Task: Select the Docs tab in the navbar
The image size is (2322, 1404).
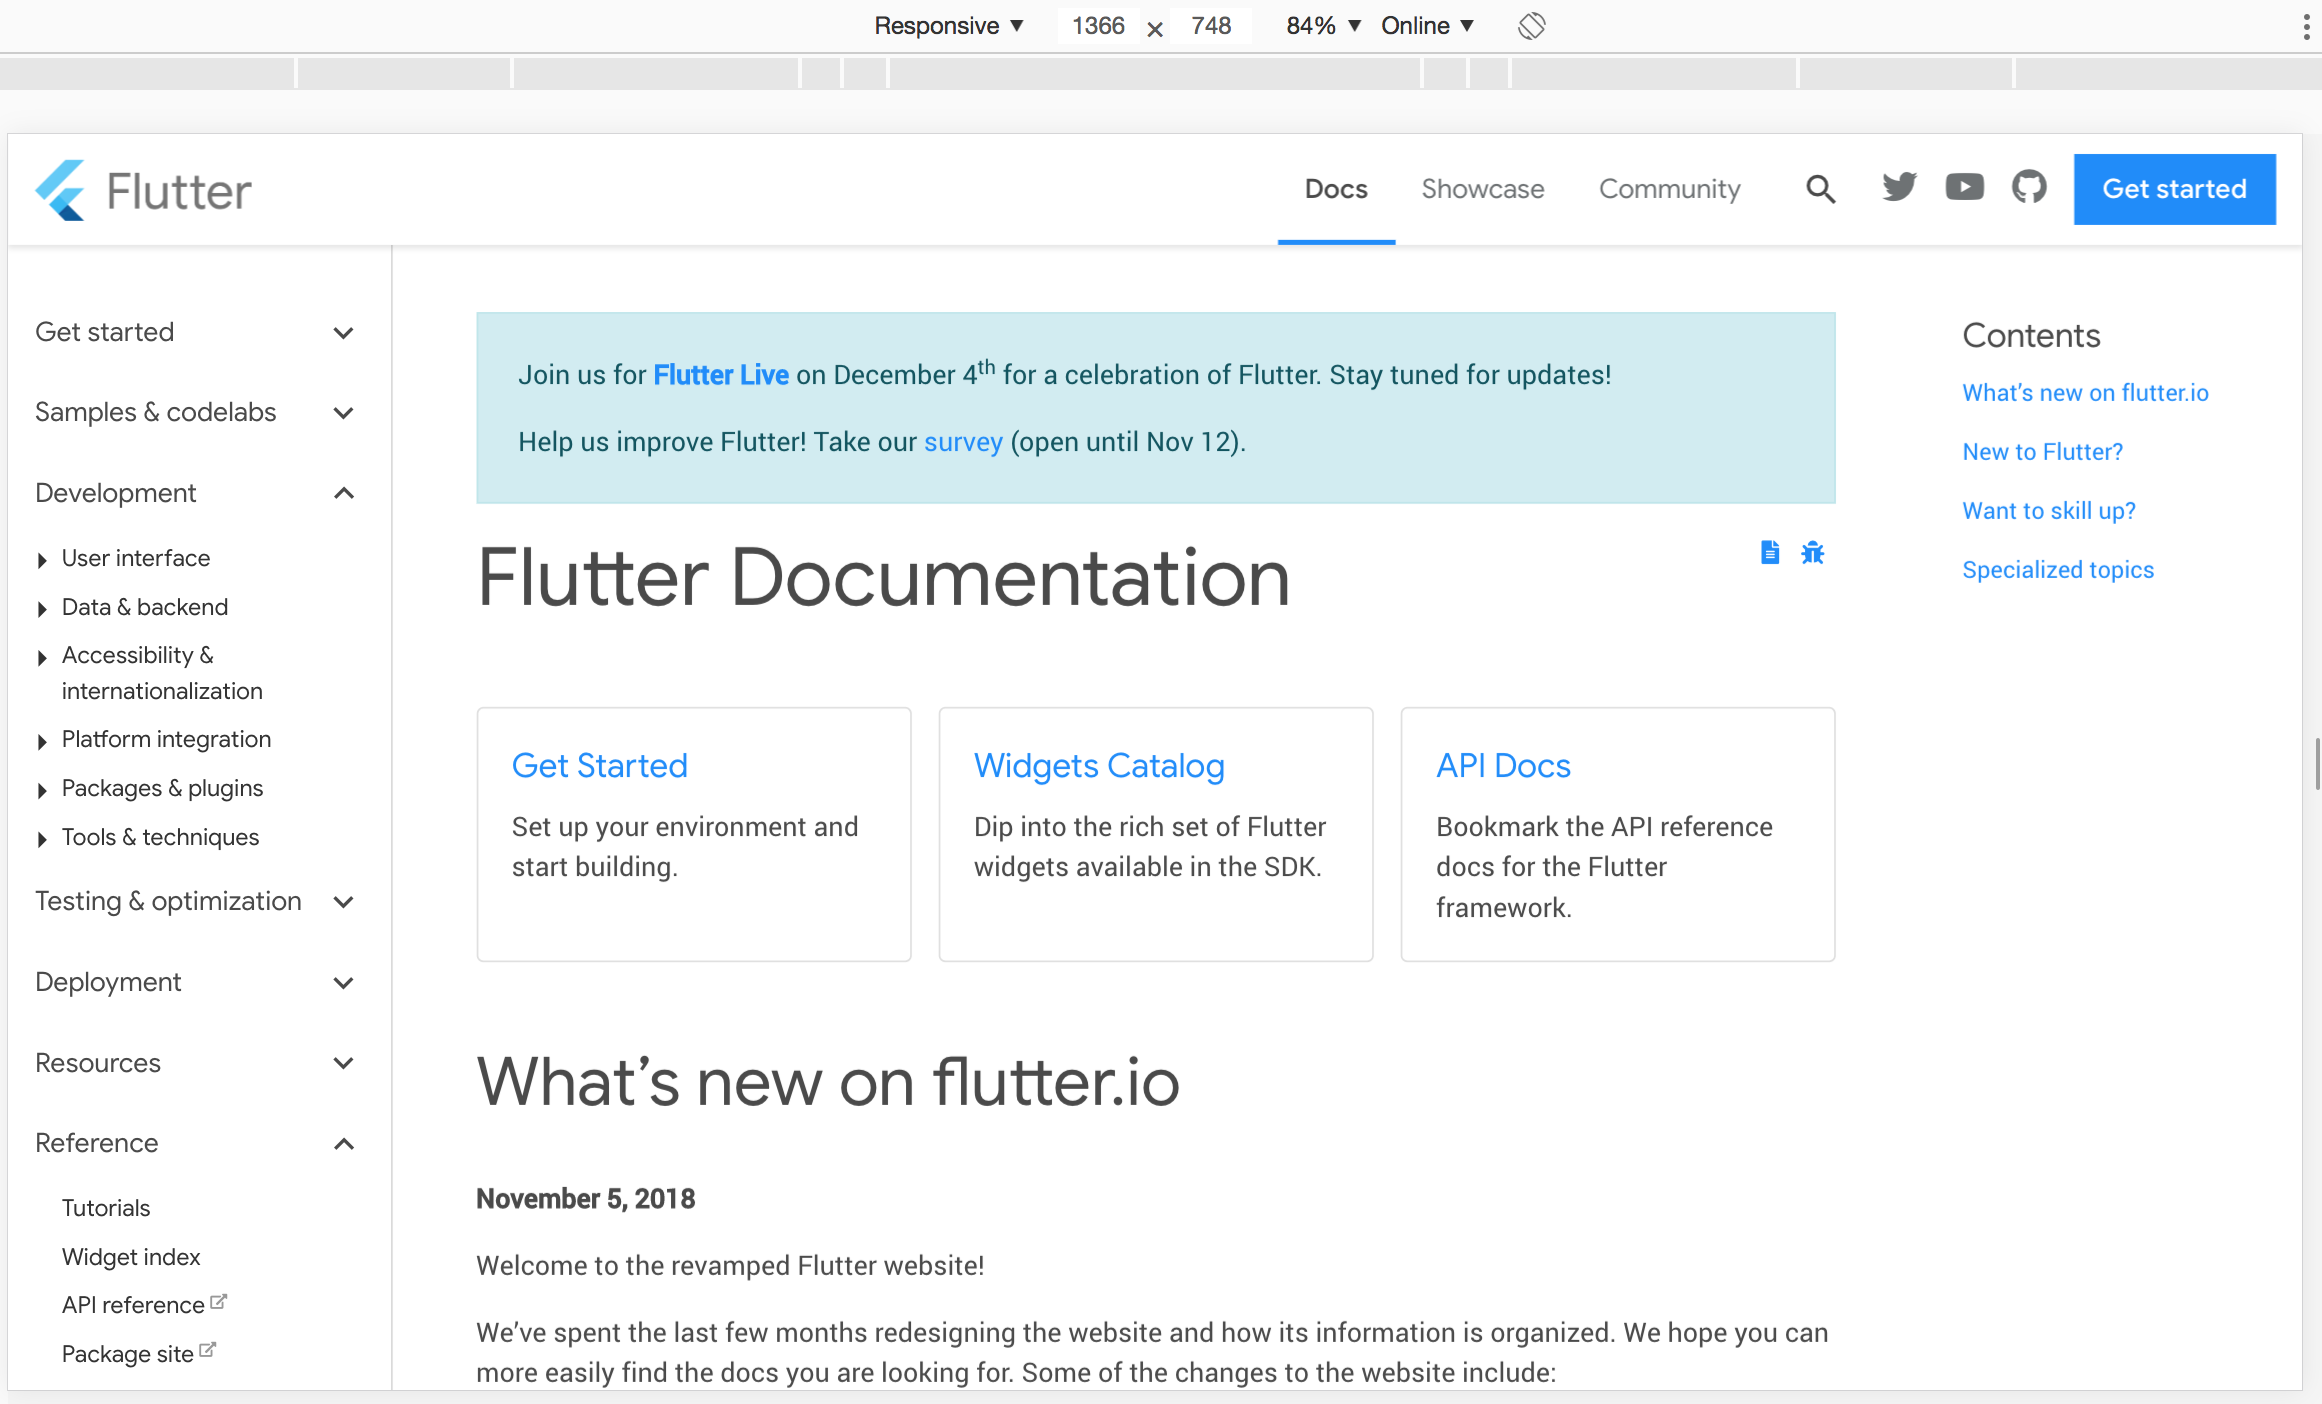Action: click(1336, 189)
